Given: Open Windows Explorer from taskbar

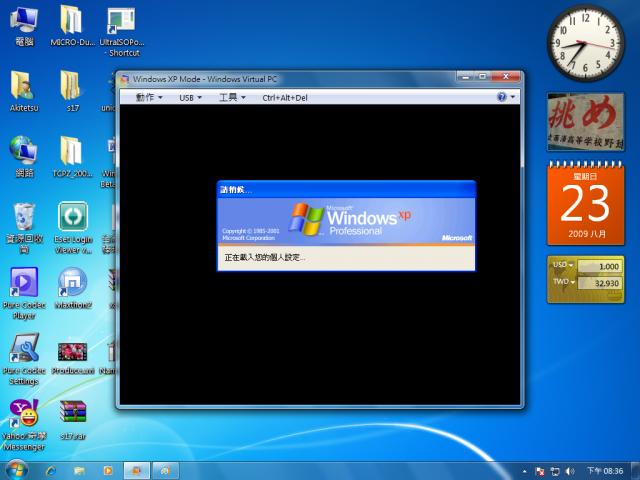Looking at the screenshot, I should coord(79,471).
